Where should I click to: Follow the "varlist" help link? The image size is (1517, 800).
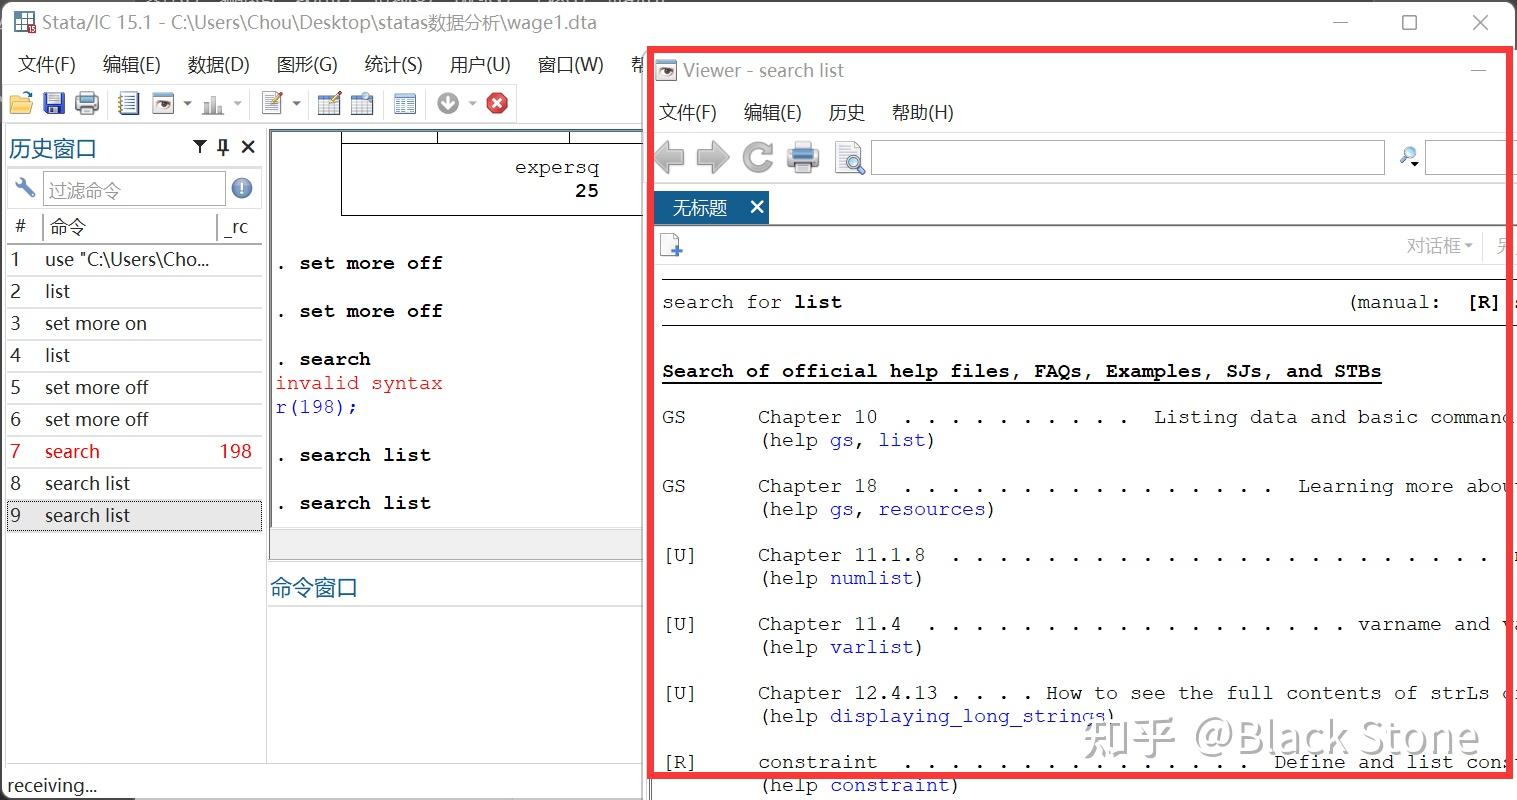click(x=871, y=647)
